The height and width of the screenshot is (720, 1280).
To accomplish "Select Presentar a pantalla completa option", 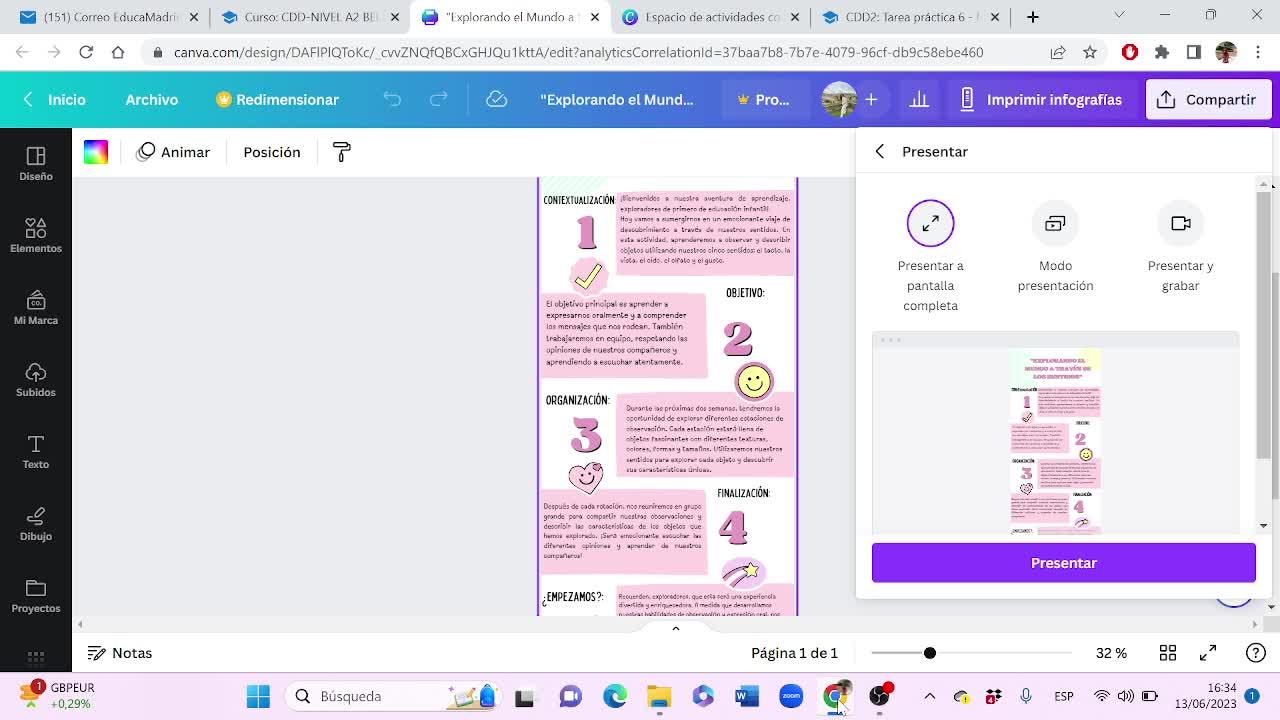I will (931, 257).
